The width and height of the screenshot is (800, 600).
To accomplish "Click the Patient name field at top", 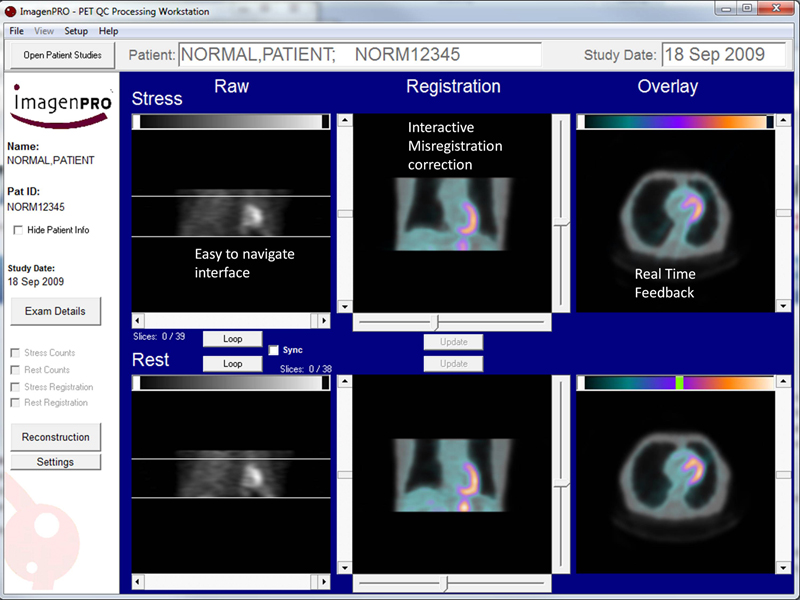I will pyautogui.click(x=360, y=55).
